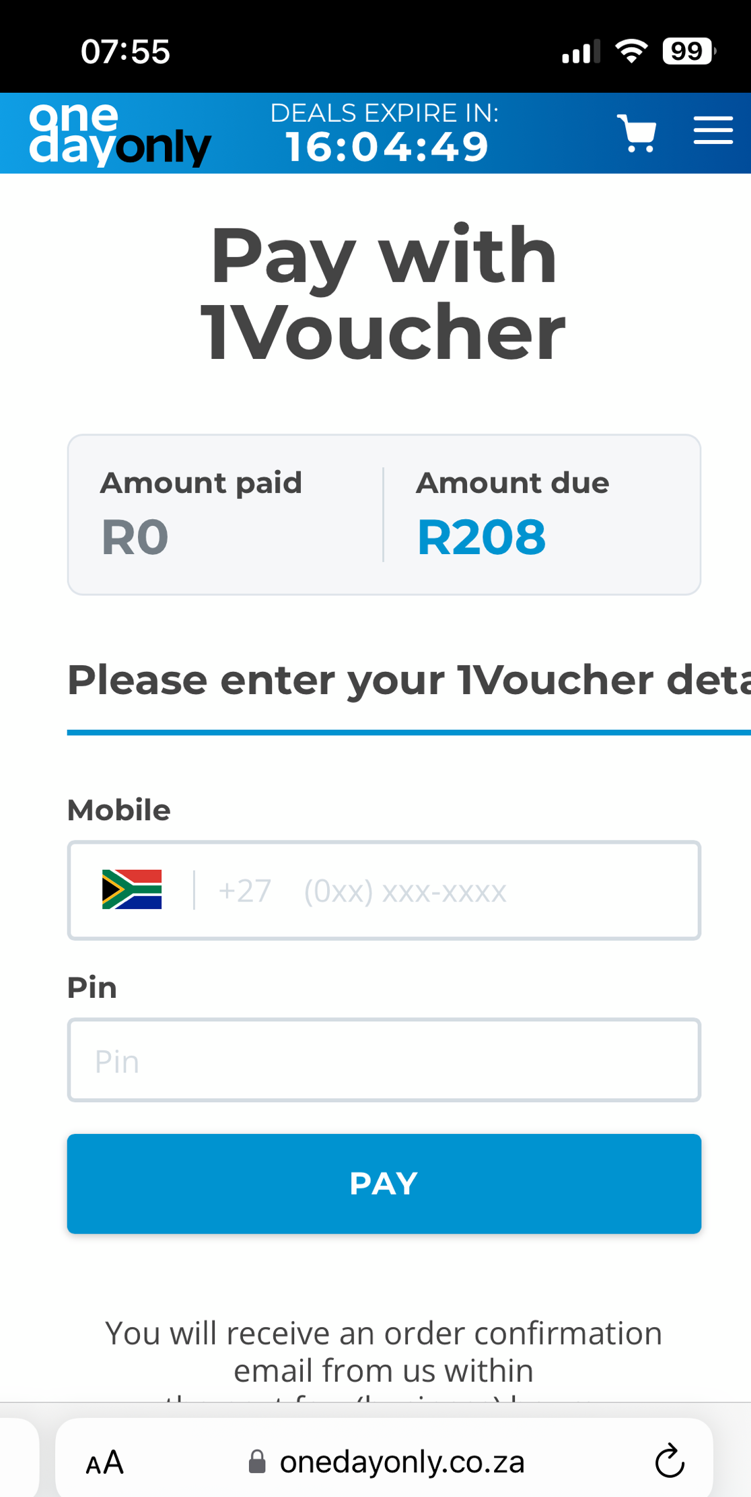Viewport: 751px width, 1497px height.
Task: Tap the Wi-Fi icon in the status bar
Action: click(x=632, y=48)
